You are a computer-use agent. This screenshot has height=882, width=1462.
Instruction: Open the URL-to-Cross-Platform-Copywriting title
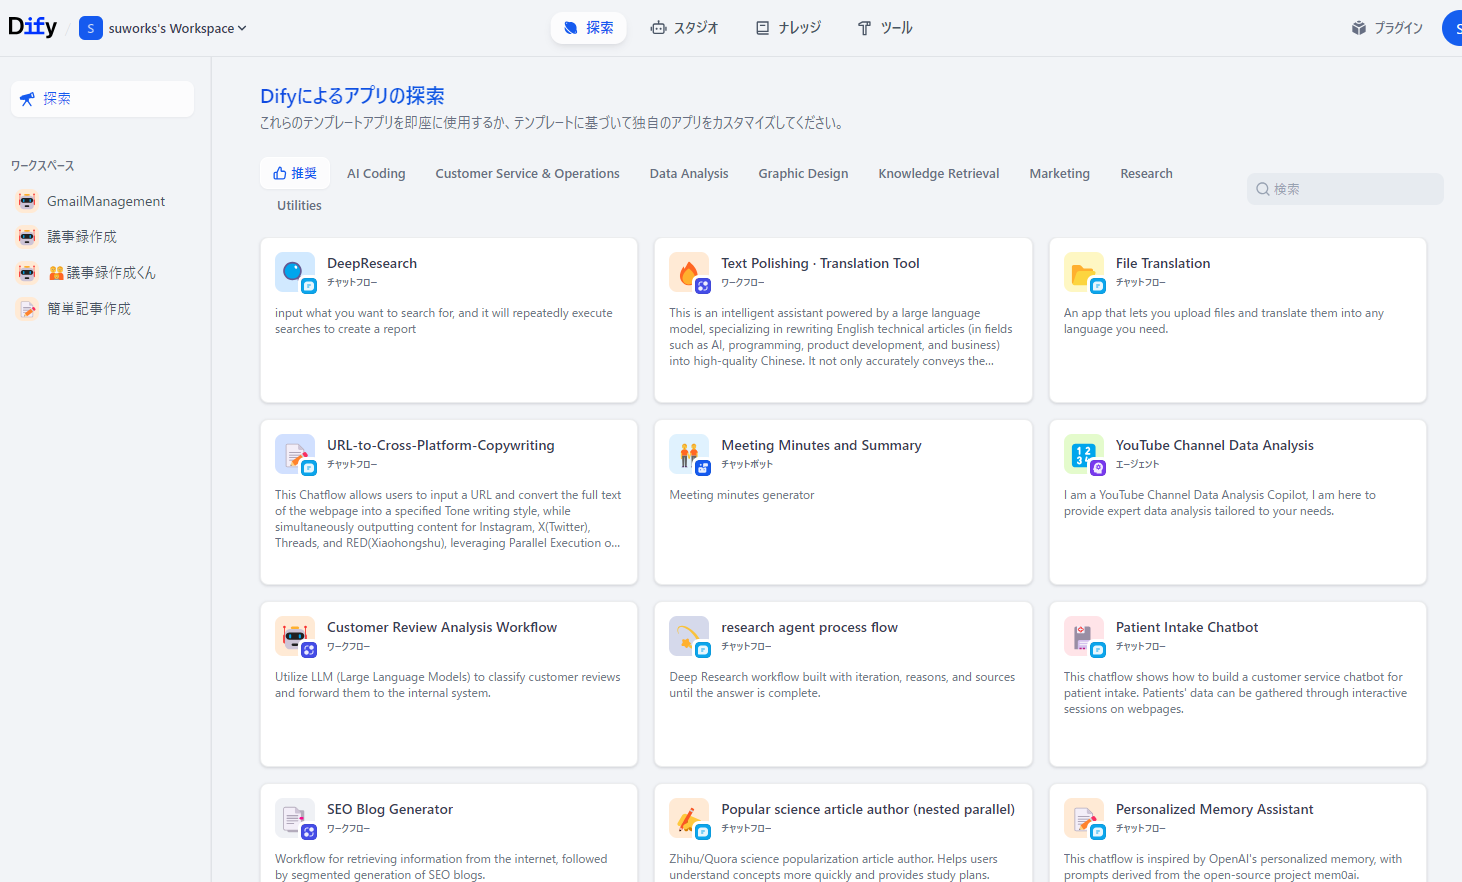coord(440,445)
